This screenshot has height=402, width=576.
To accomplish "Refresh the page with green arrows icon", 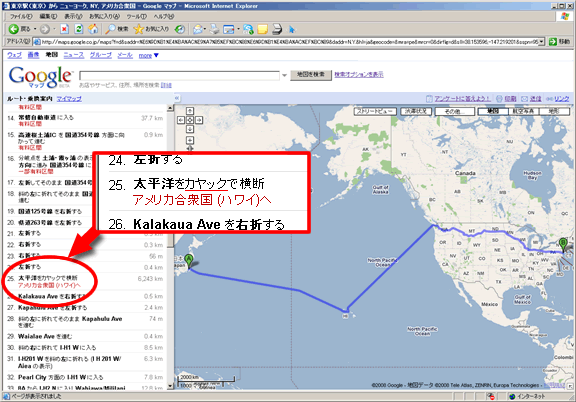I will [79, 29].
